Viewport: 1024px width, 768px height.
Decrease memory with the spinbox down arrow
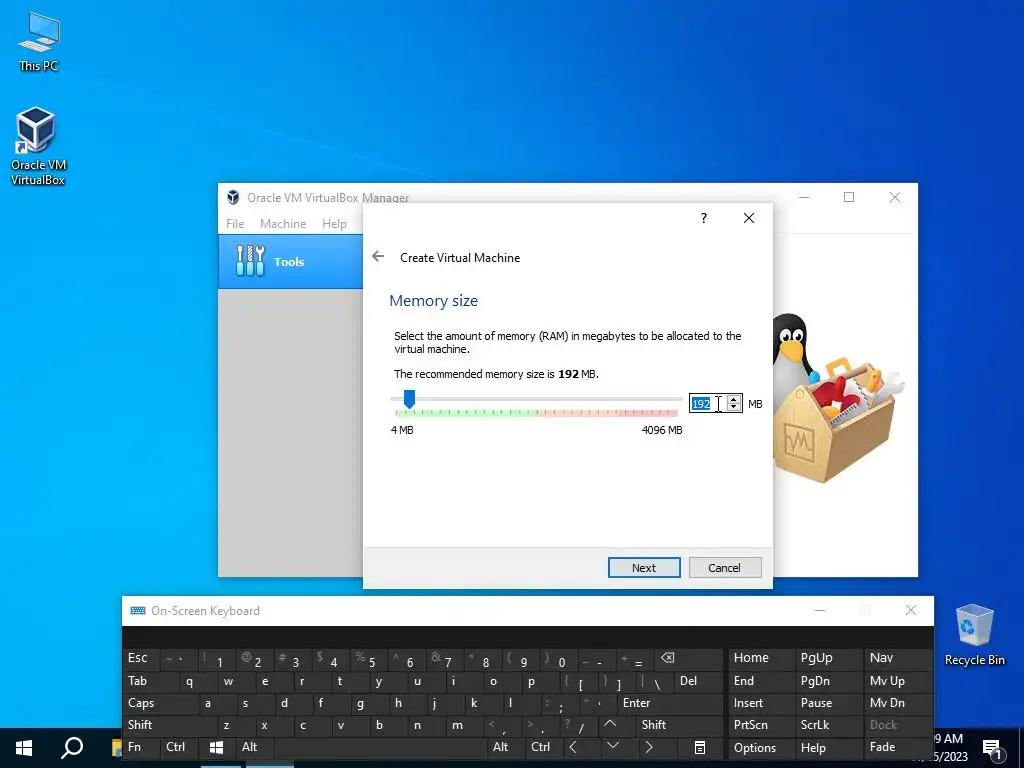pyautogui.click(x=734, y=408)
